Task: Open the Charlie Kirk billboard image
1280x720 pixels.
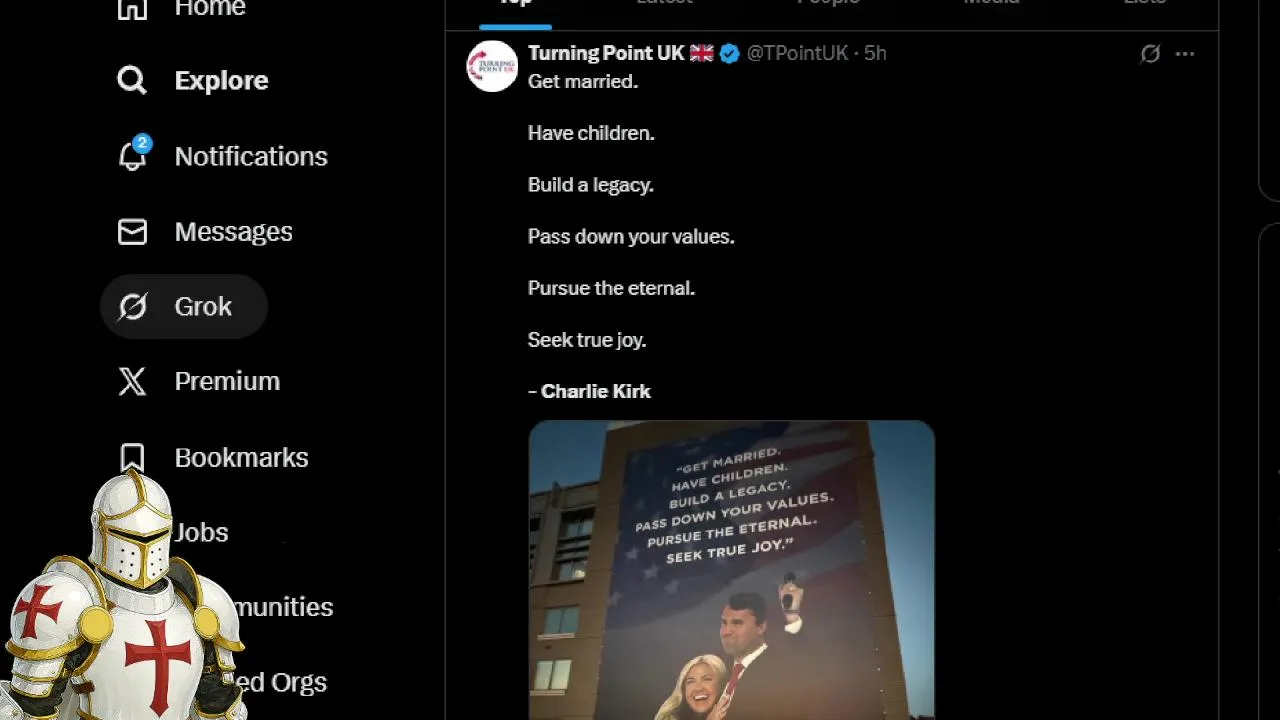Action: coord(731,570)
